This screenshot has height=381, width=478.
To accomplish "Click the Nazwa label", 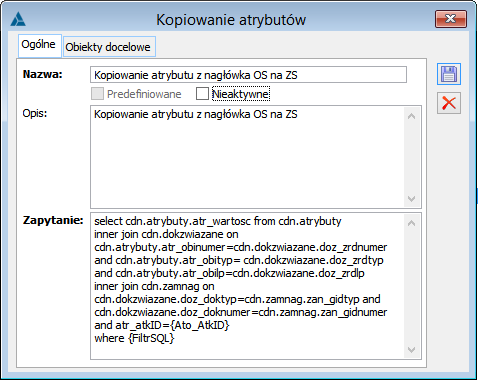I will 43,74.
